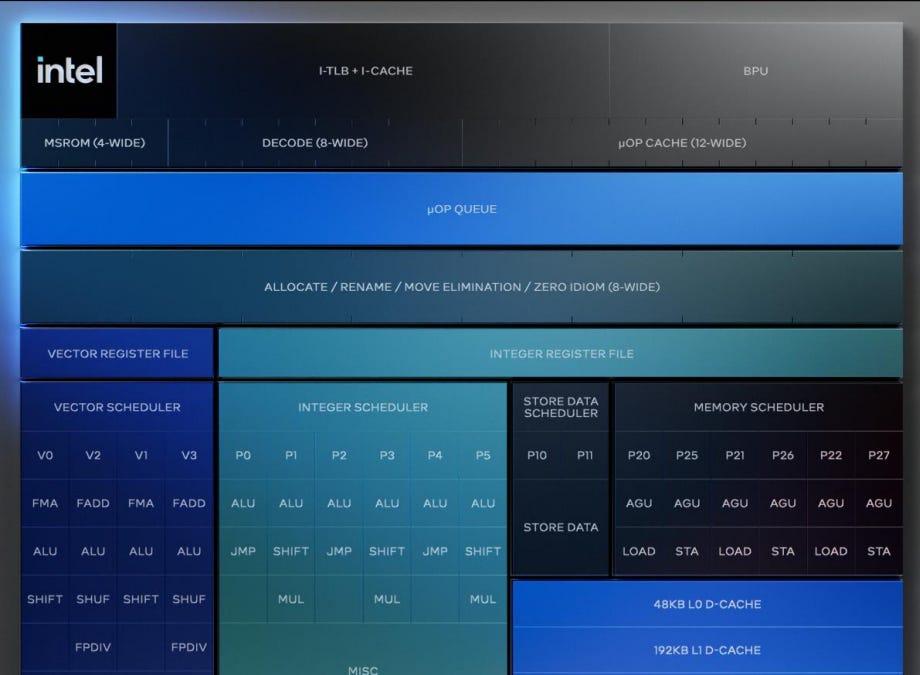Click the Intel logo
This screenshot has height=675, width=920.
69,70
